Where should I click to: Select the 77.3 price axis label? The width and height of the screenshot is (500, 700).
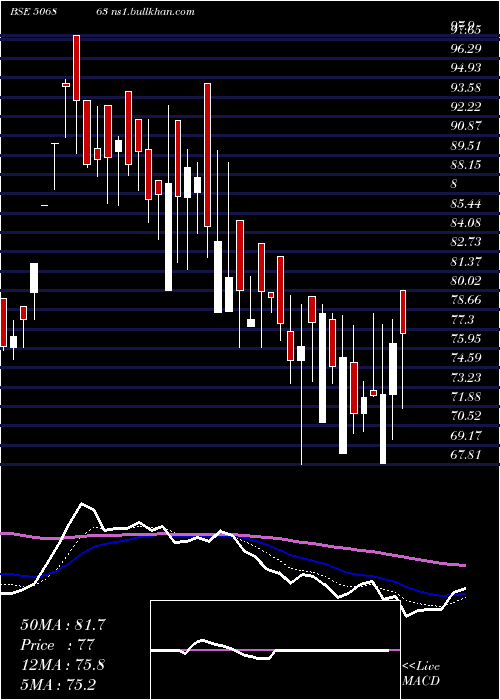click(x=462, y=320)
